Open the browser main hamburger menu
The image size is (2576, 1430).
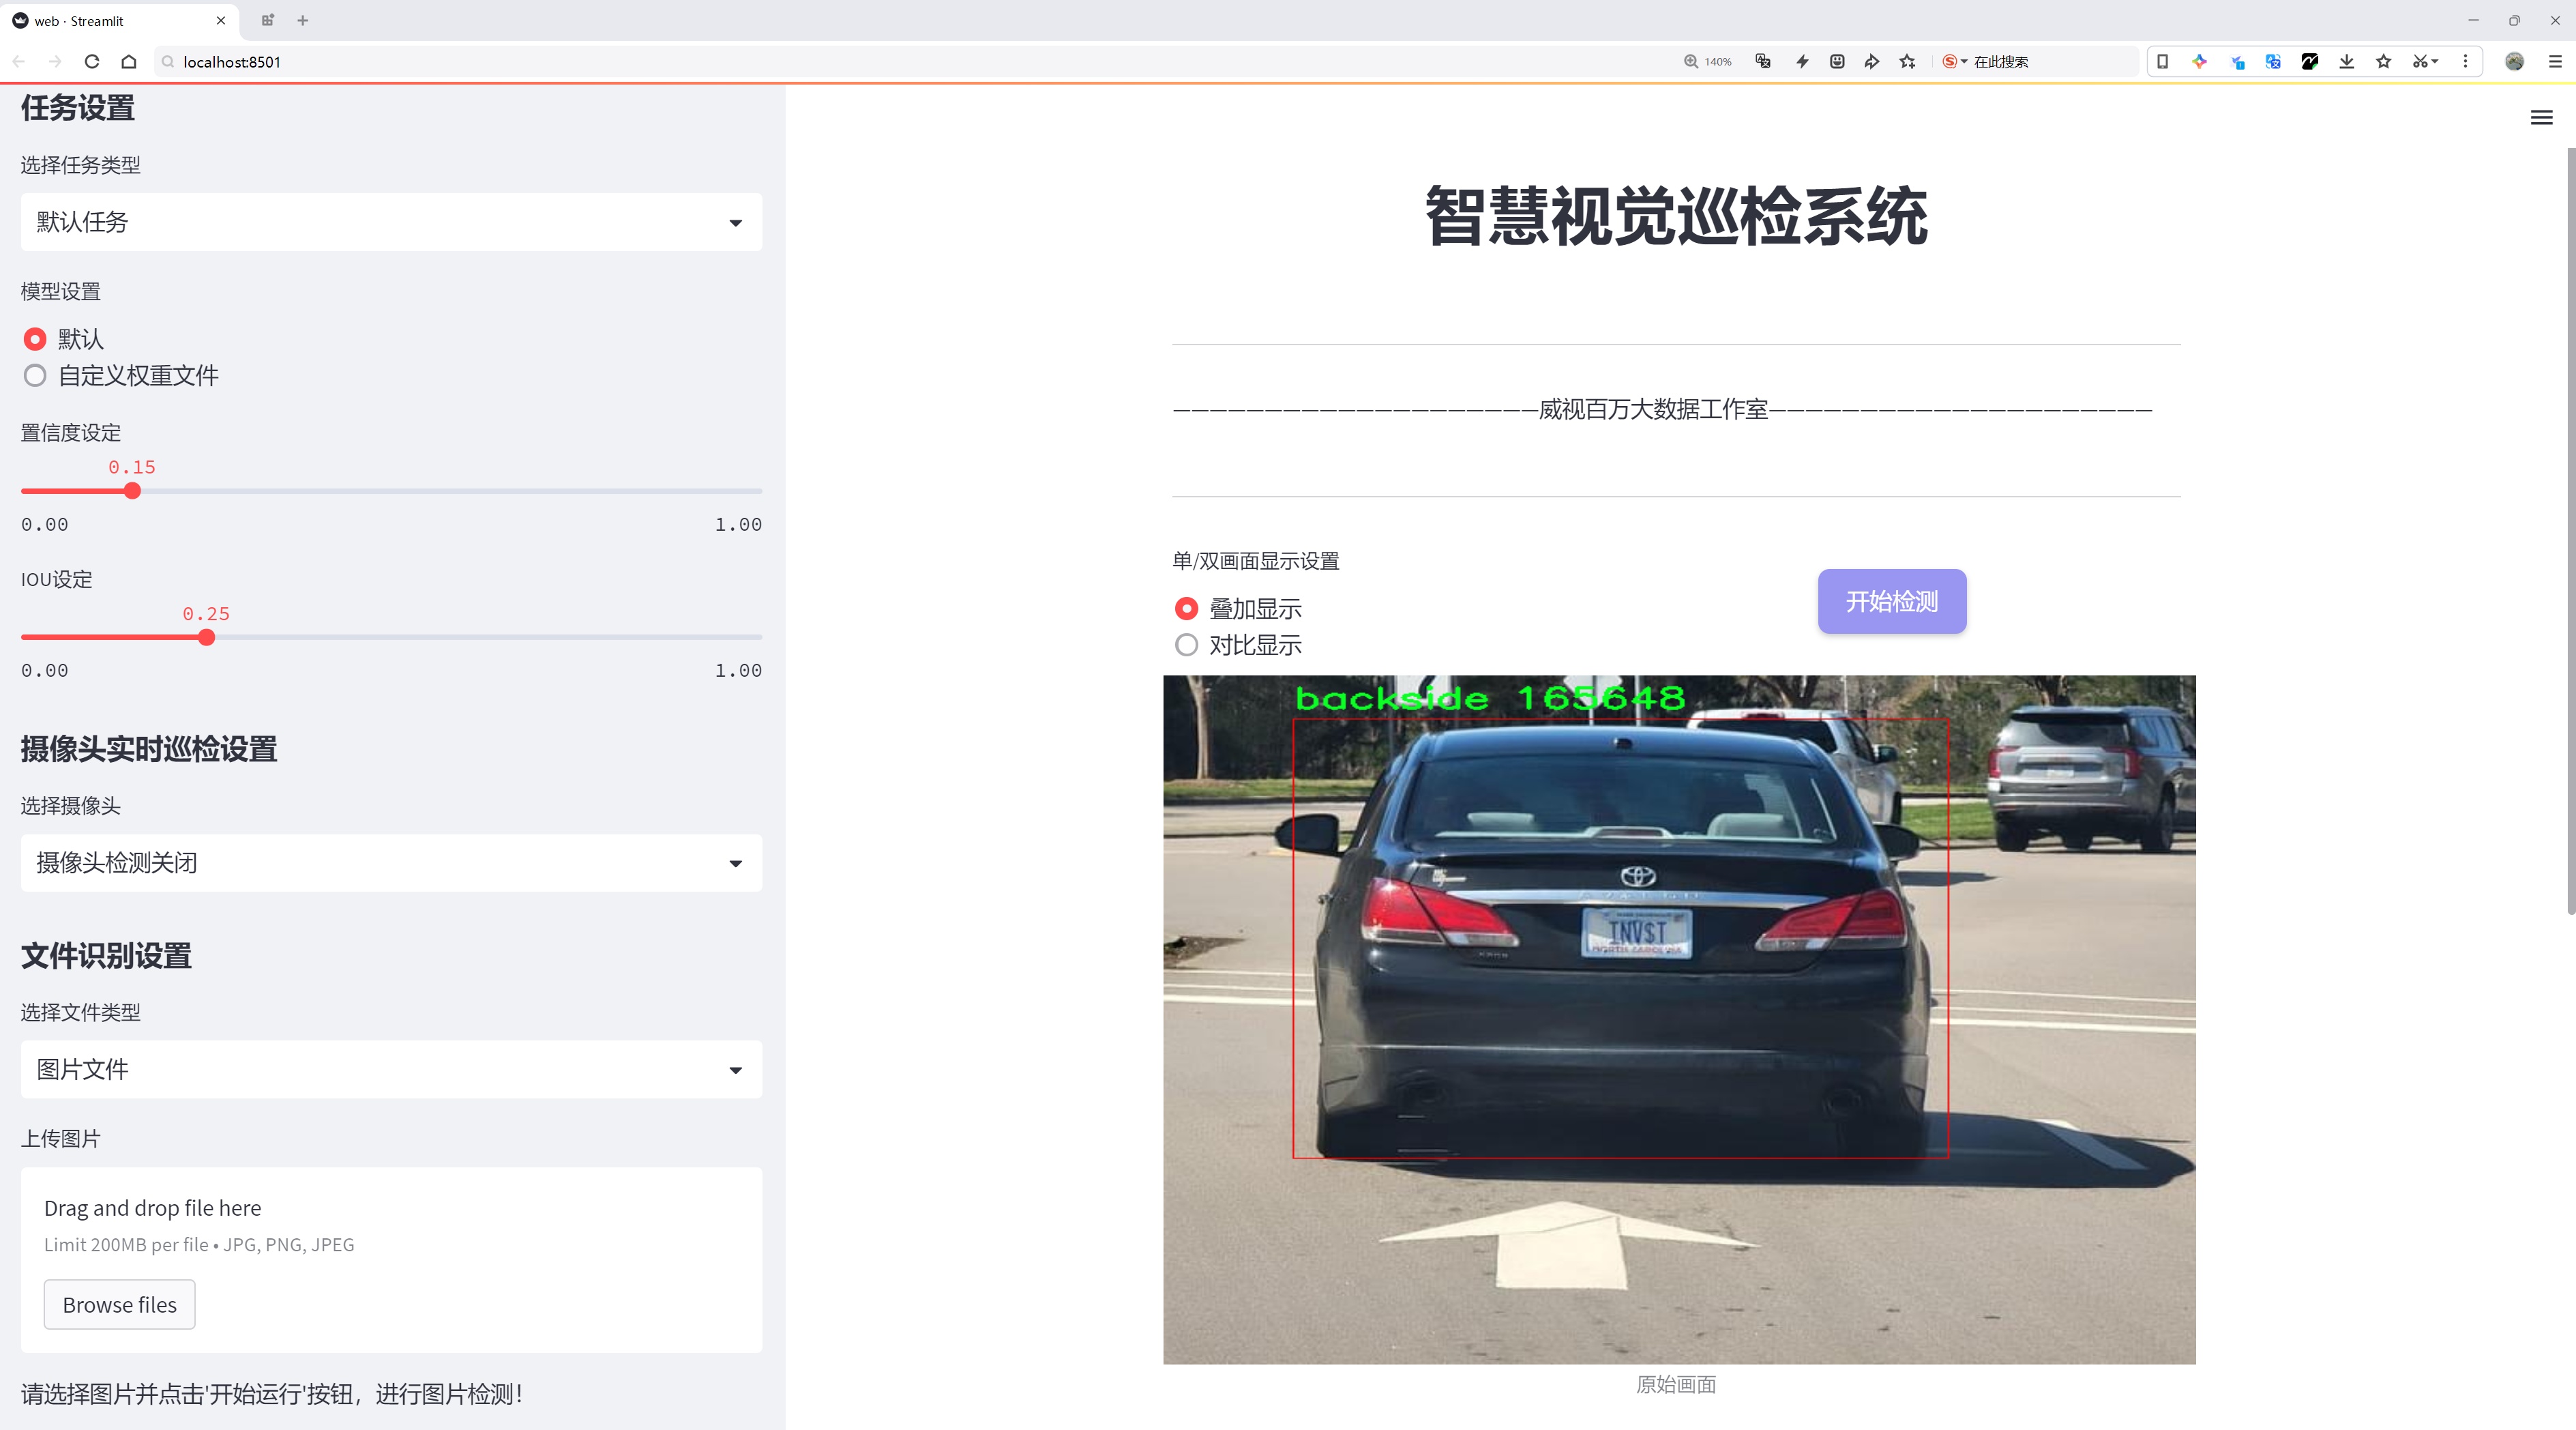2554,62
